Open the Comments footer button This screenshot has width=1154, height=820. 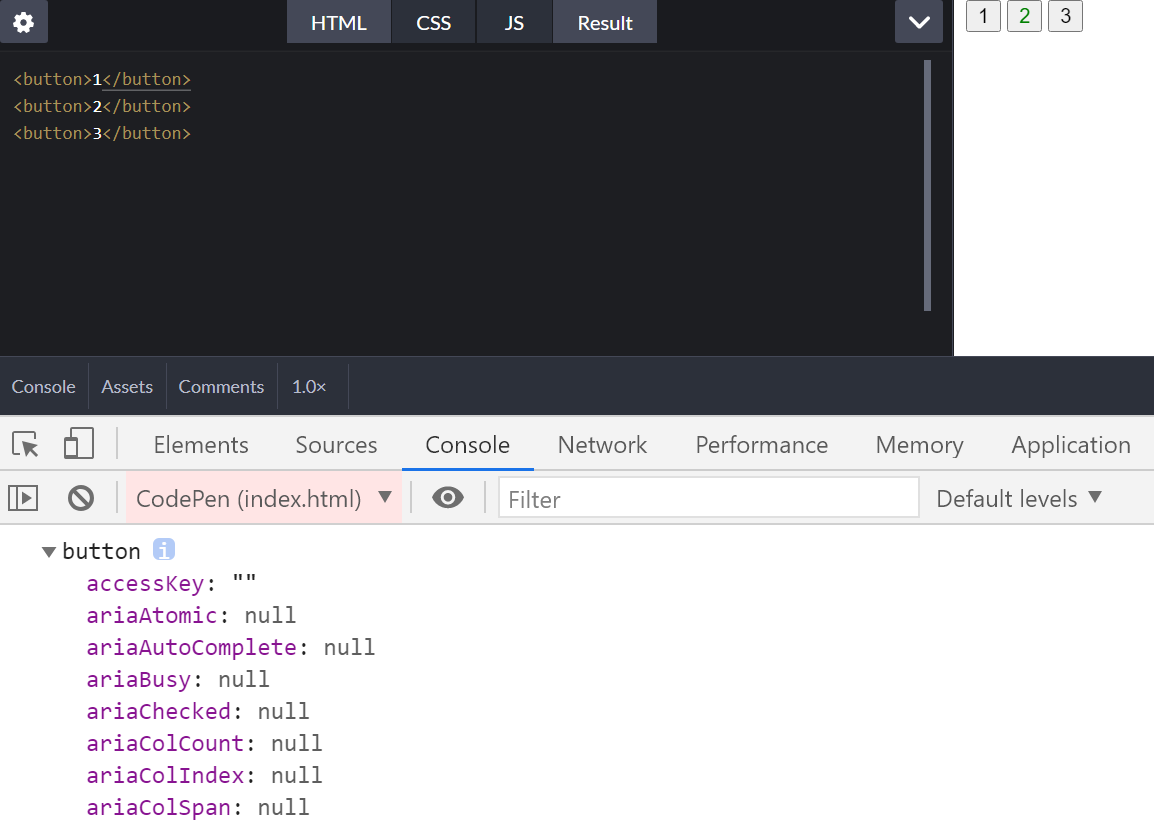click(x=221, y=386)
